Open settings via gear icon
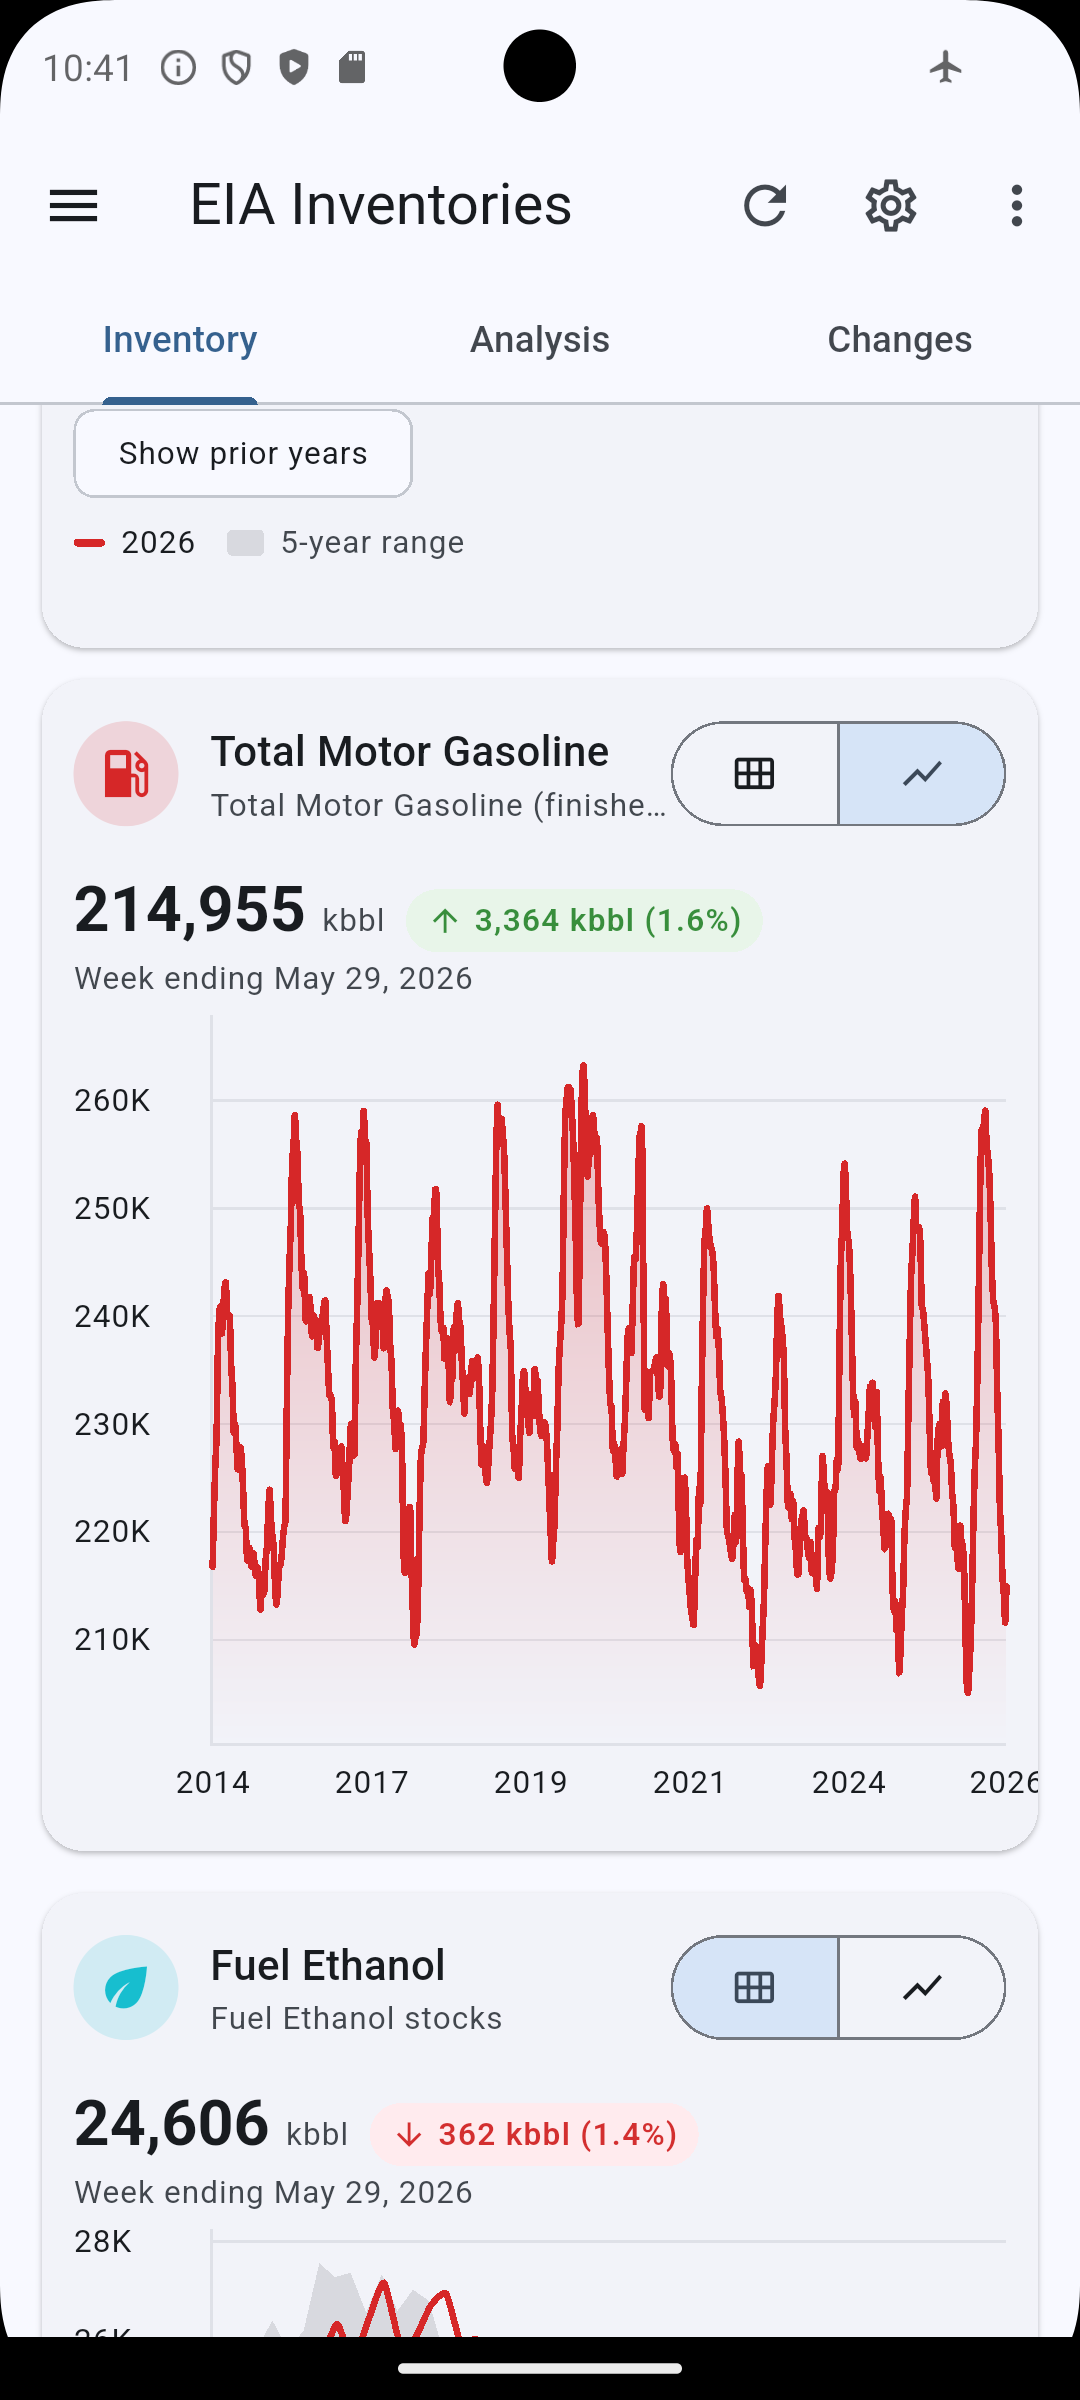This screenshot has width=1080, height=2400. (890, 206)
